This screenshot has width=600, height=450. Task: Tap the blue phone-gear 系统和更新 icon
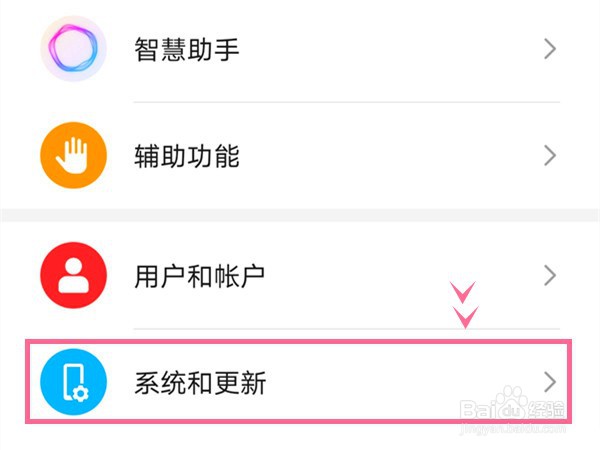[73, 382]
